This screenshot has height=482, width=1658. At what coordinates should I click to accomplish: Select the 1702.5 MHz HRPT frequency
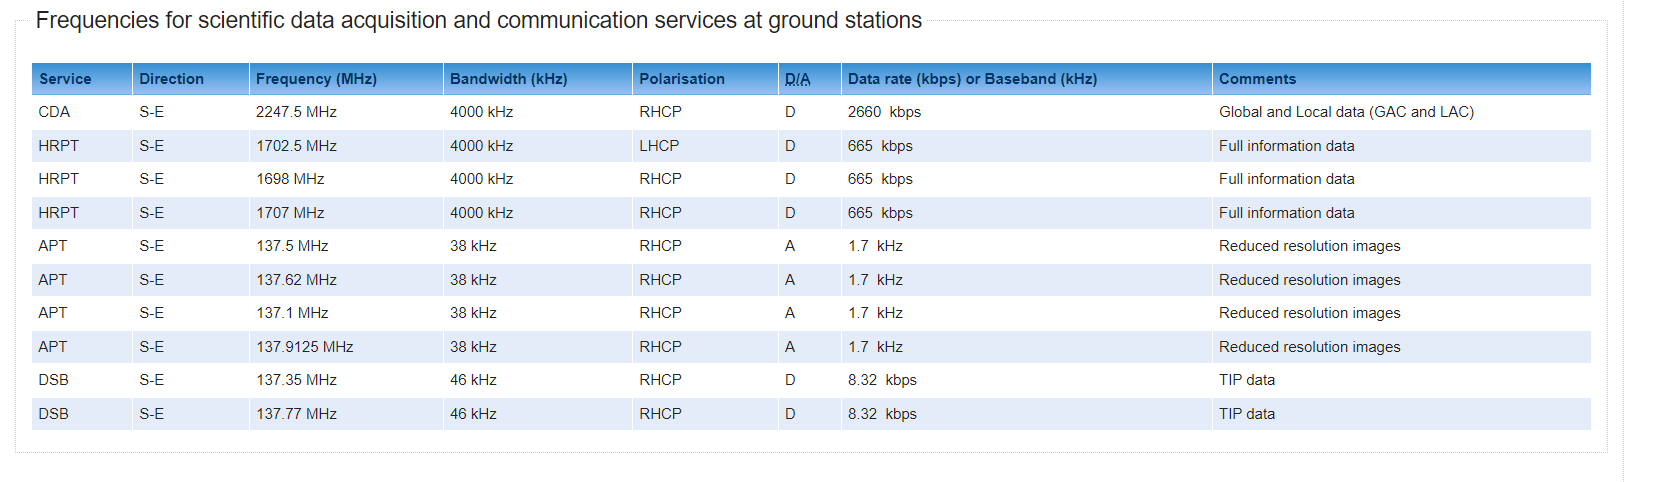click(x=296, y=146)
